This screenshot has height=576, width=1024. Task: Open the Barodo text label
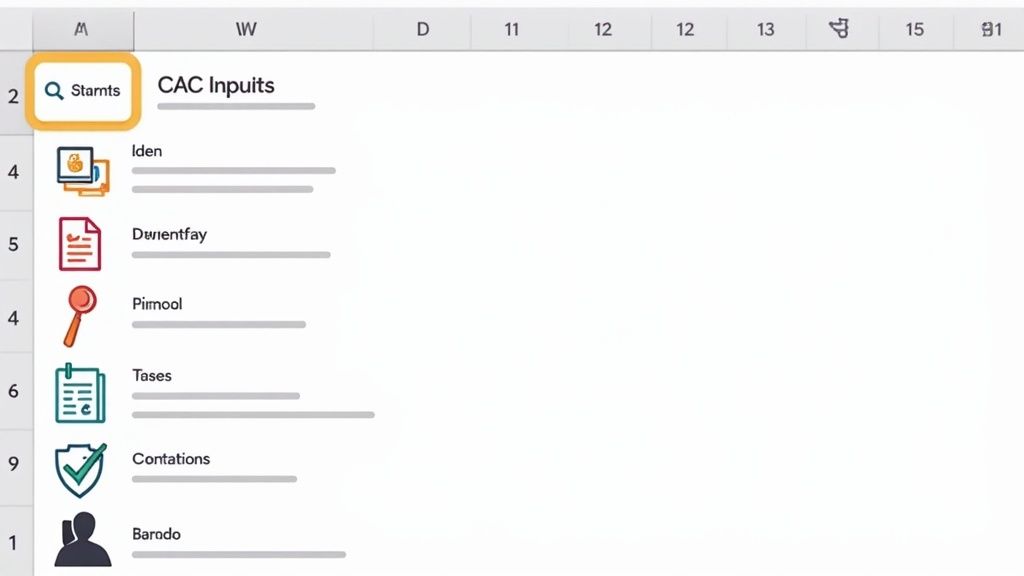tap(156, 534)
